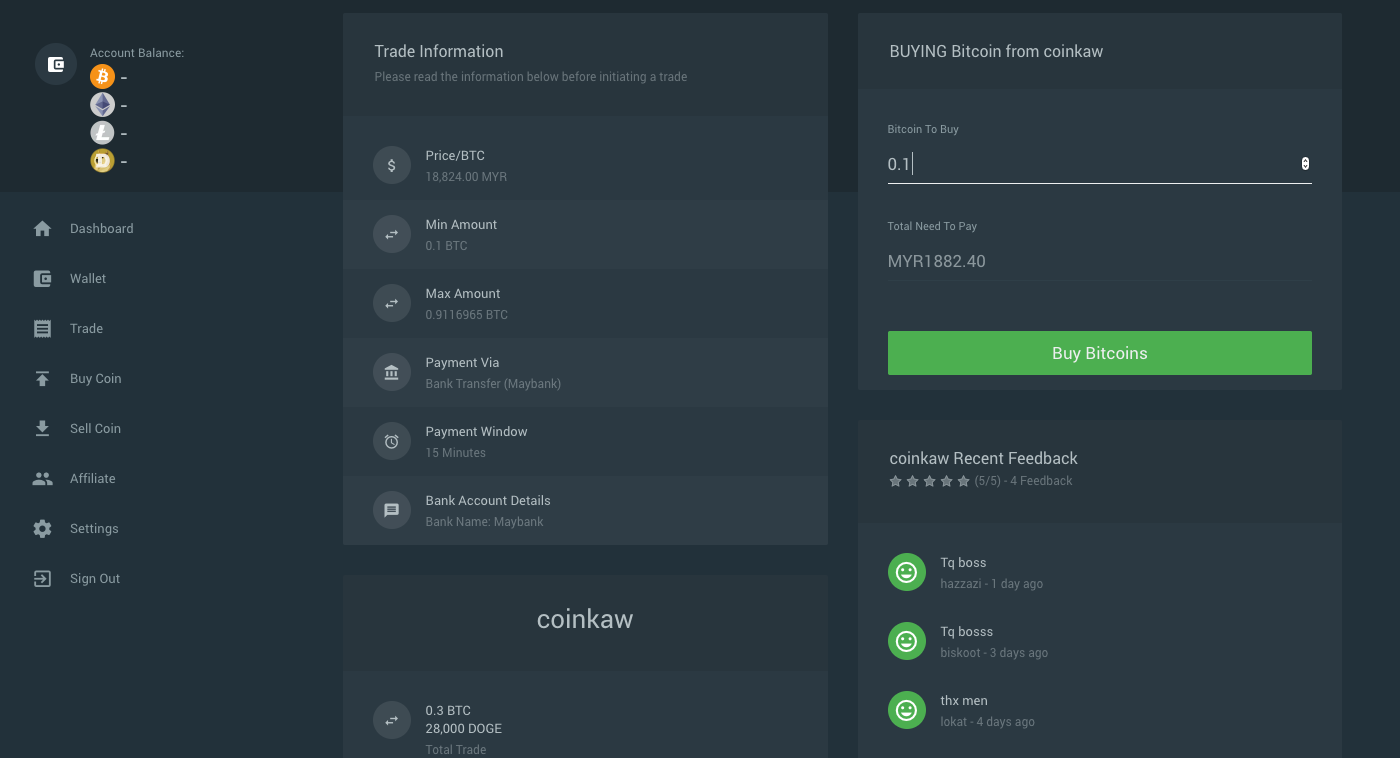Click the dollar icon next to Price/BTC
This screenshot has height=758, width=1400.
(x=392, y=165)
